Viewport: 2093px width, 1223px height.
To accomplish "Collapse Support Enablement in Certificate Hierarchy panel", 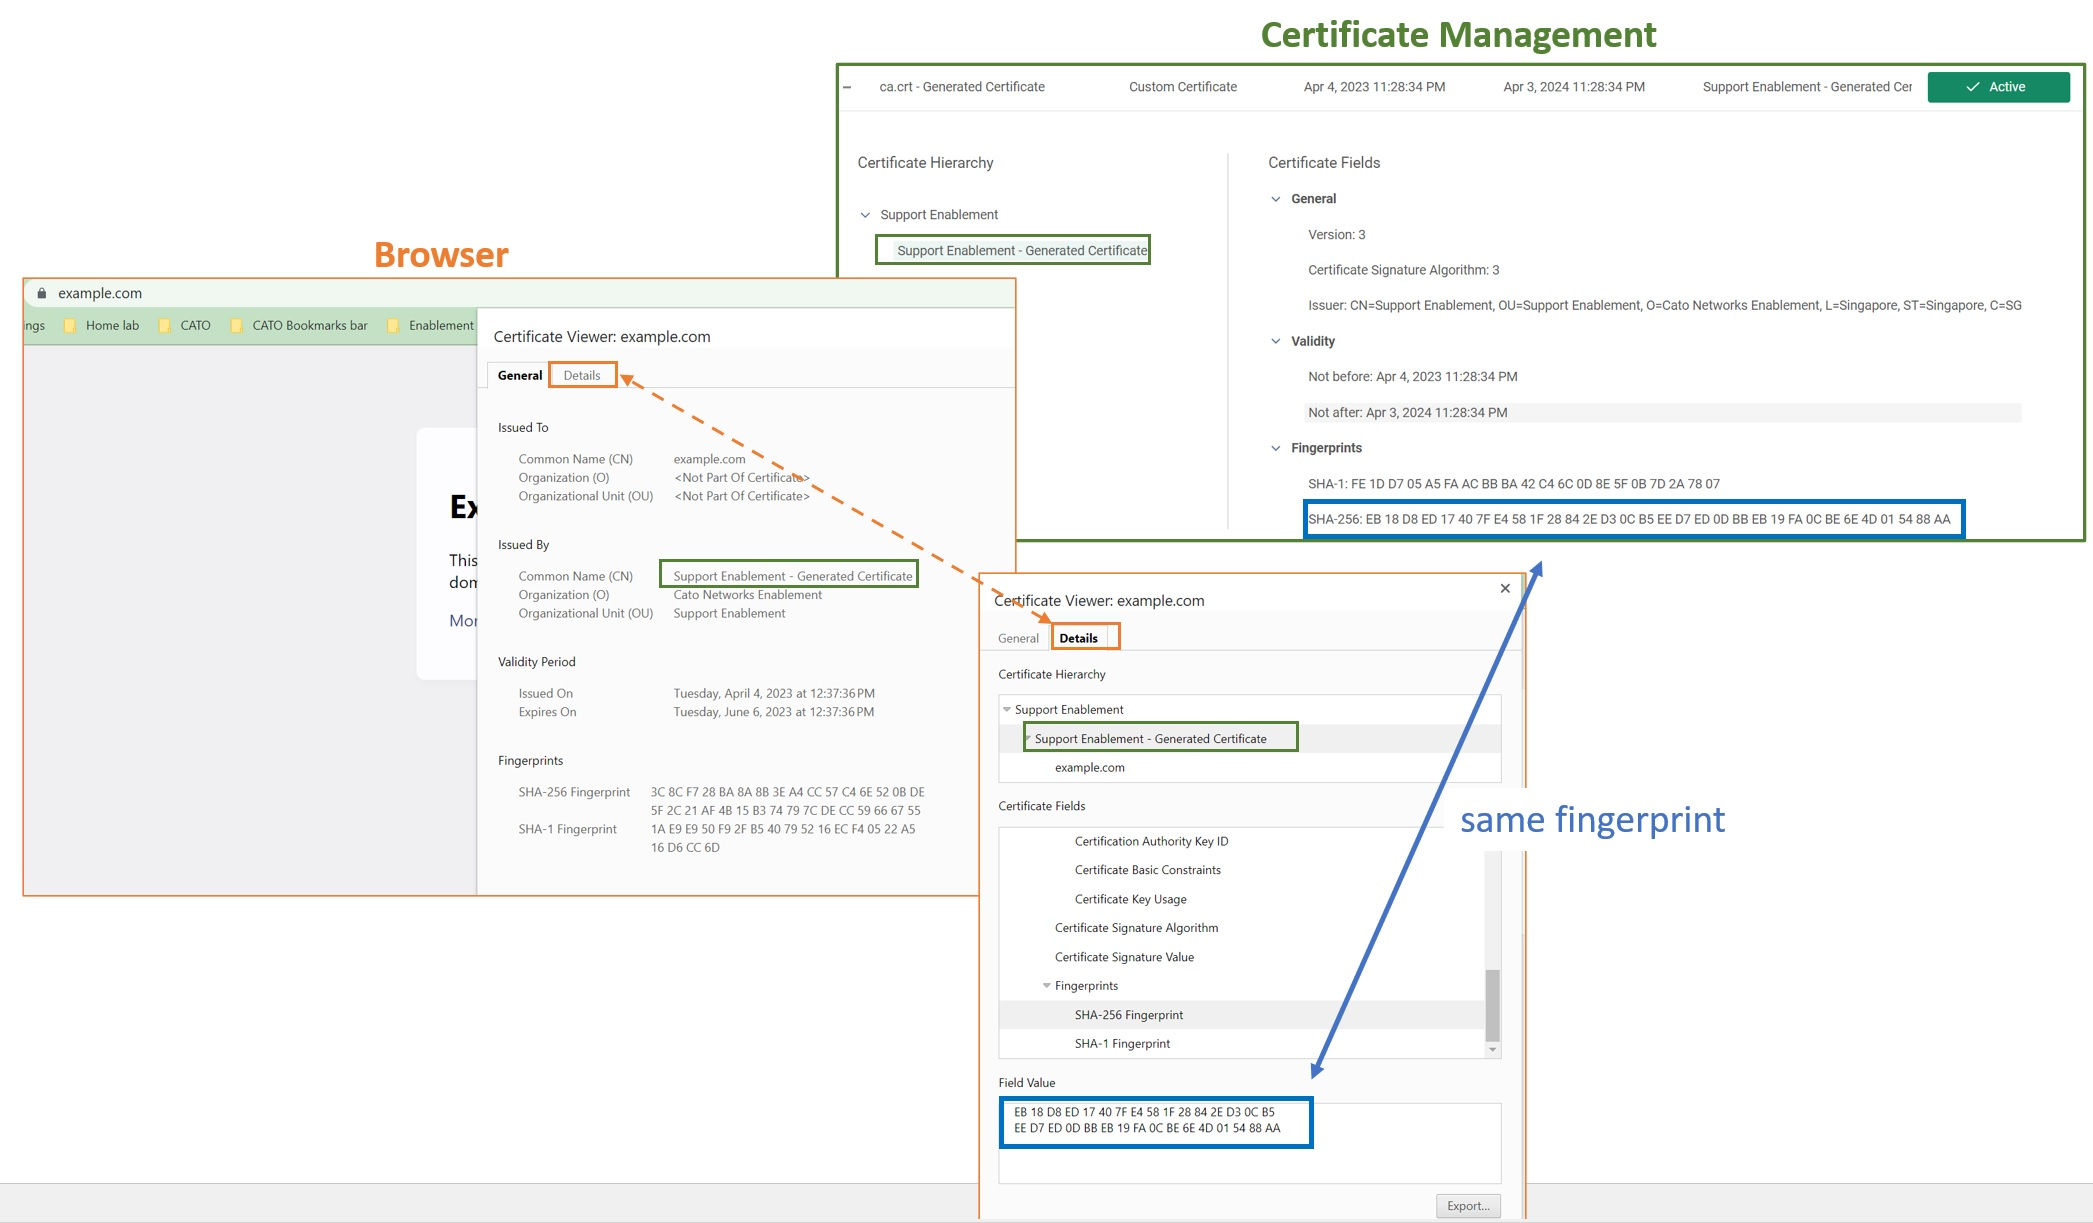I will pos(866,215).
